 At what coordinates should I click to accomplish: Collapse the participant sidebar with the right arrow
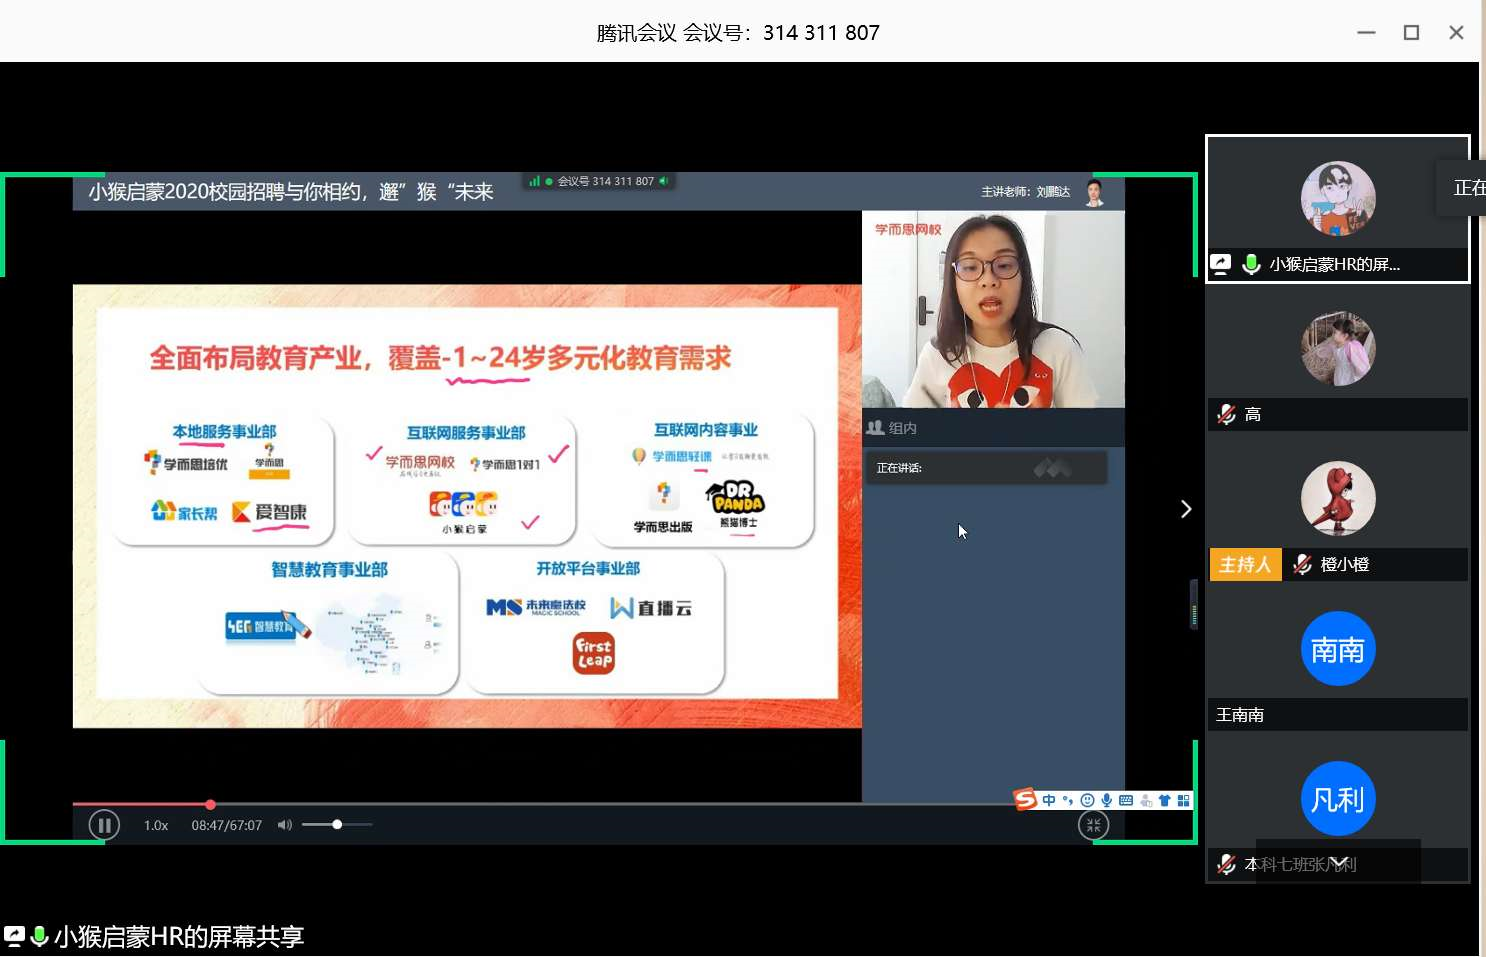pyautogui.click(x=1186, y=509)
